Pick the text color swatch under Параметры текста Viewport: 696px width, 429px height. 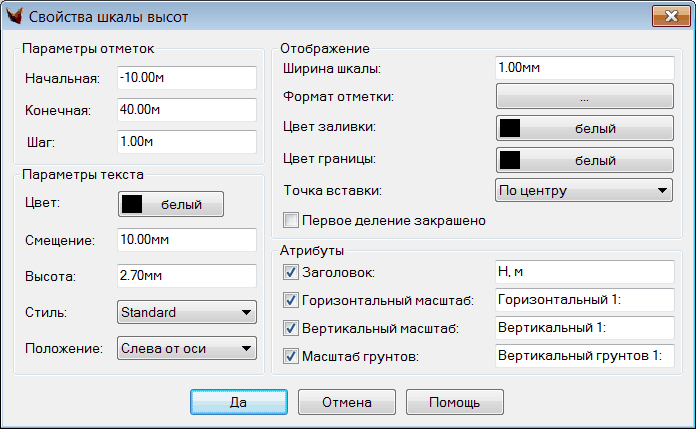170,204
